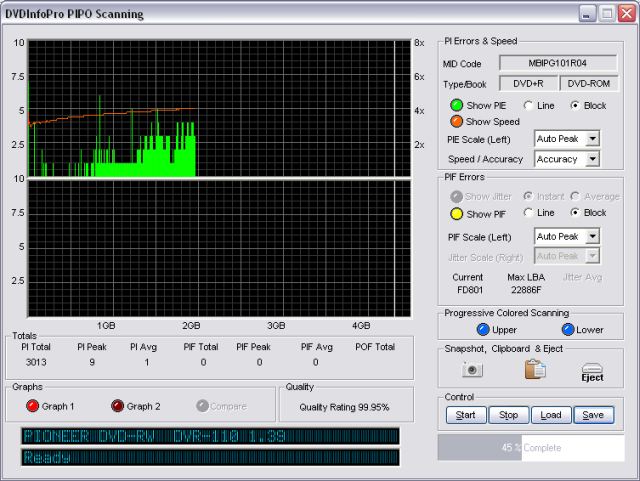Click the PI Peak value 9

pos(92,362)
